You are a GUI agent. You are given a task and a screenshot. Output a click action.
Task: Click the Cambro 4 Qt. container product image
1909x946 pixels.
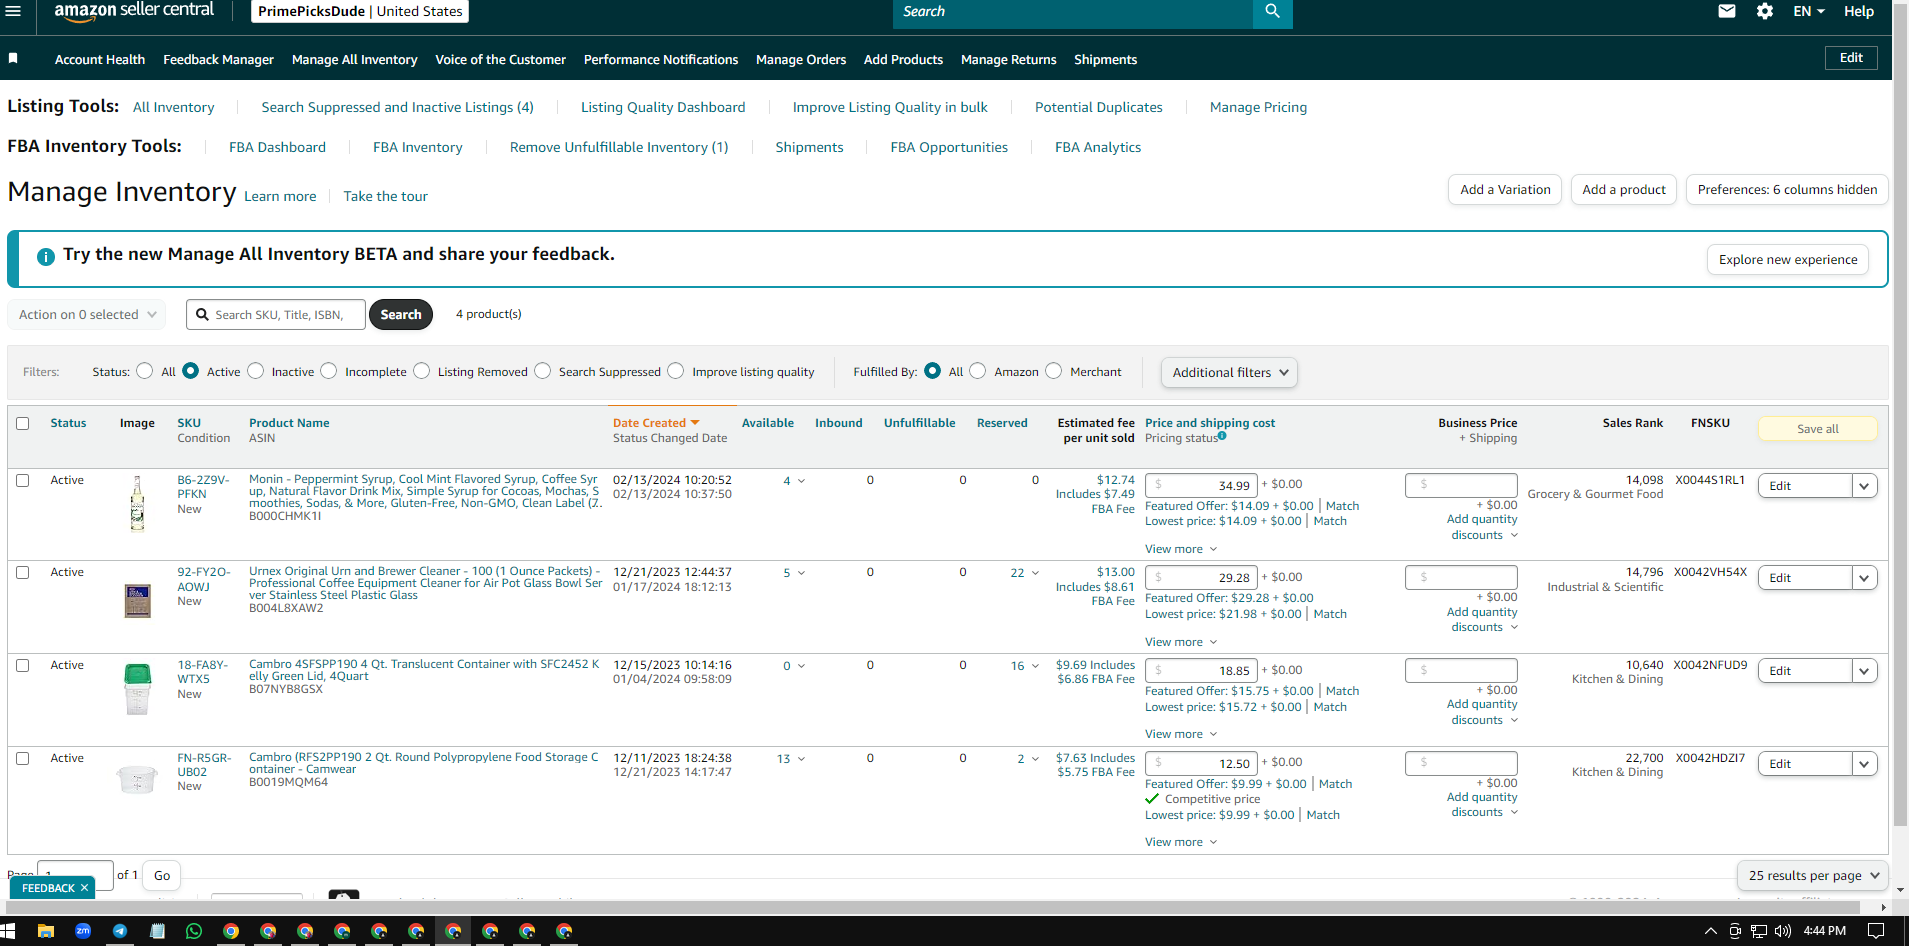click(137, 689)
